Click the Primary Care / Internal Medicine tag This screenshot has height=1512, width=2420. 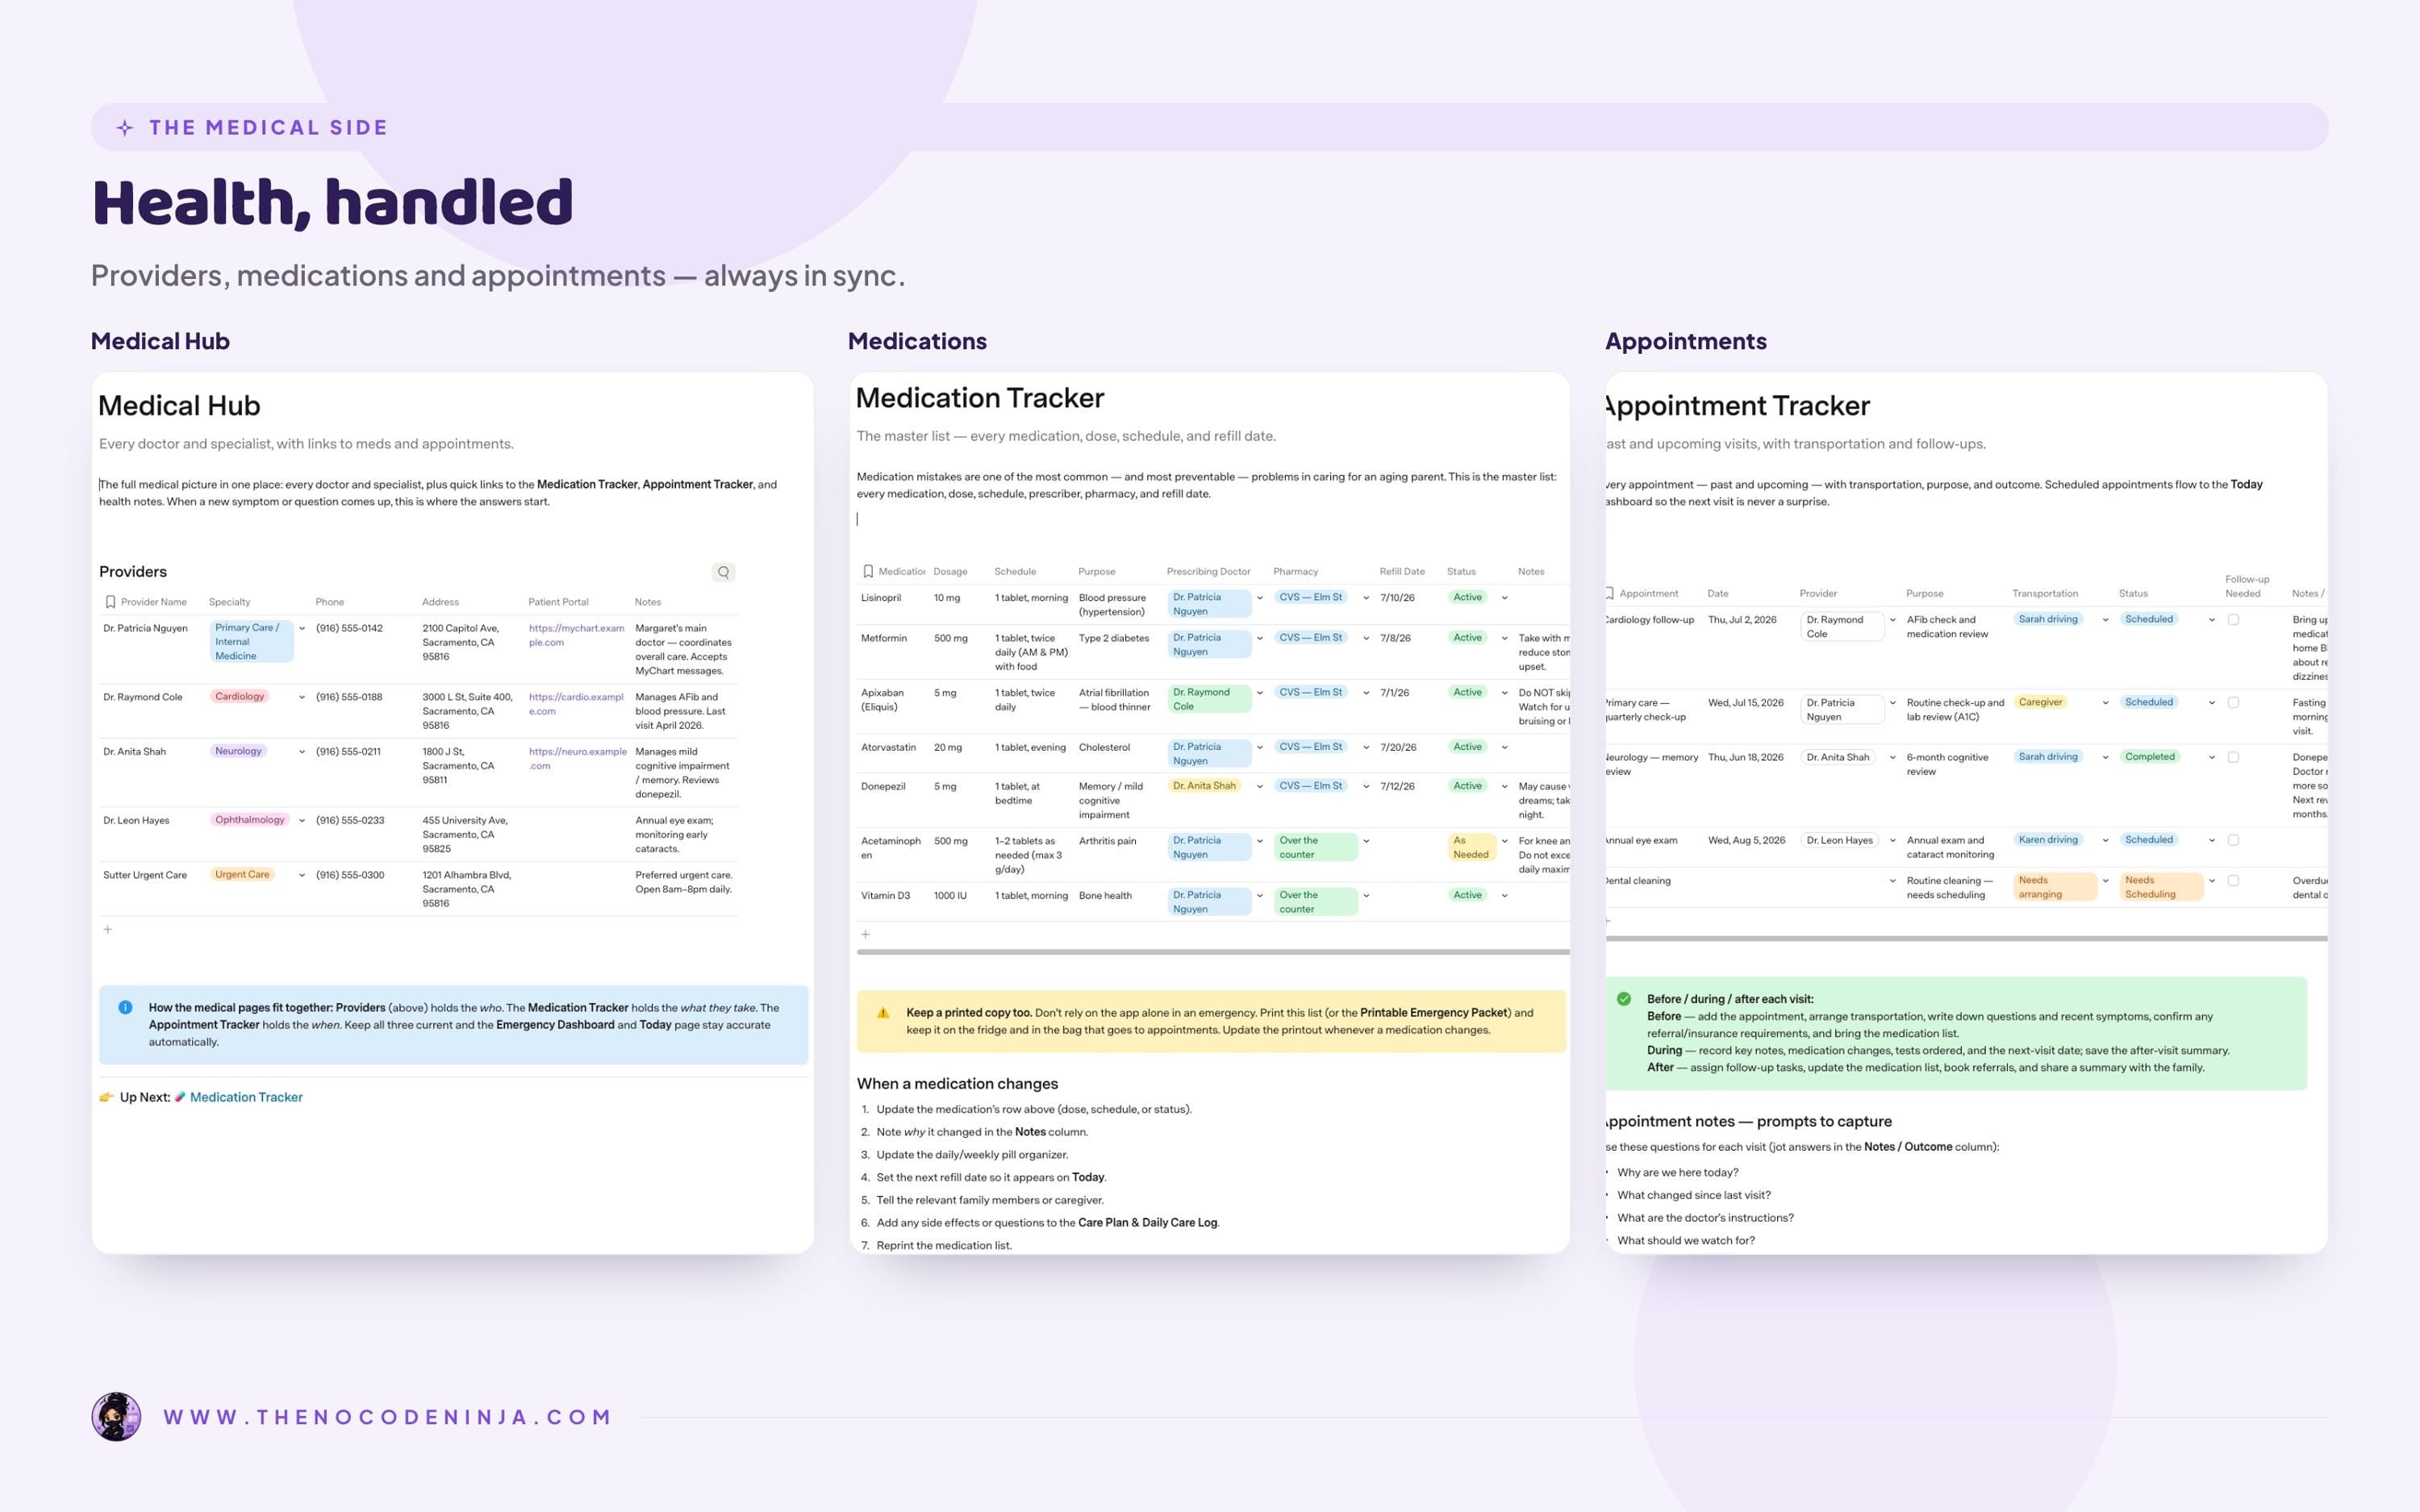click(x=252, y=642)
